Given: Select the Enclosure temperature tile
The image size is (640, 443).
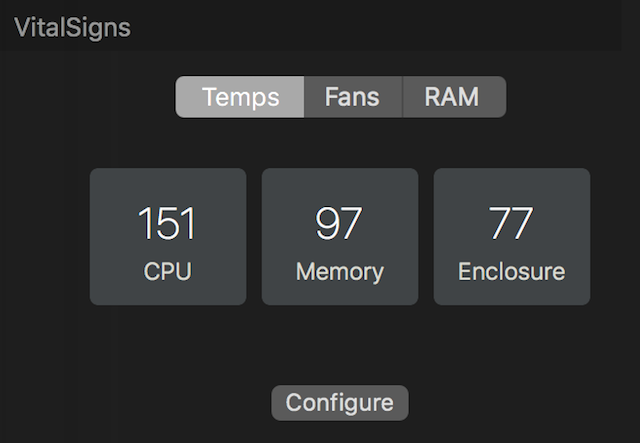Looking at the screenshot, I should tap(512, 236).
